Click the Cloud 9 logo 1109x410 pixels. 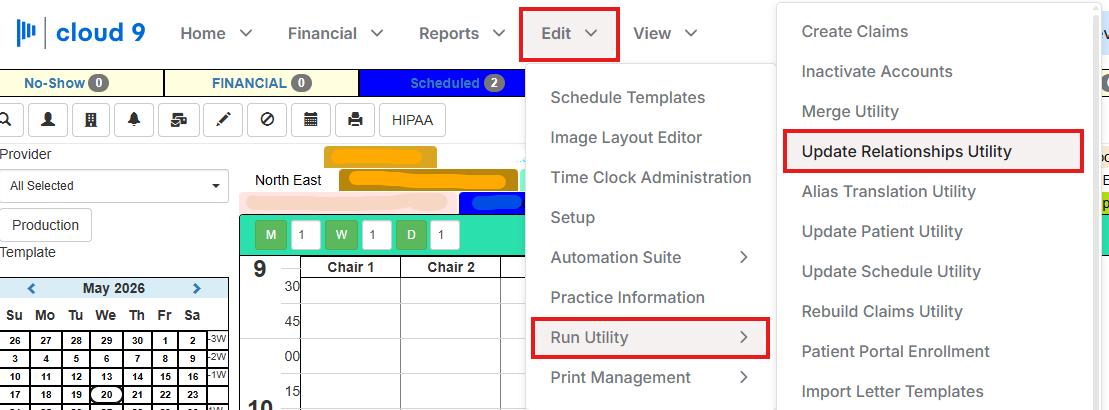(81, 33)
